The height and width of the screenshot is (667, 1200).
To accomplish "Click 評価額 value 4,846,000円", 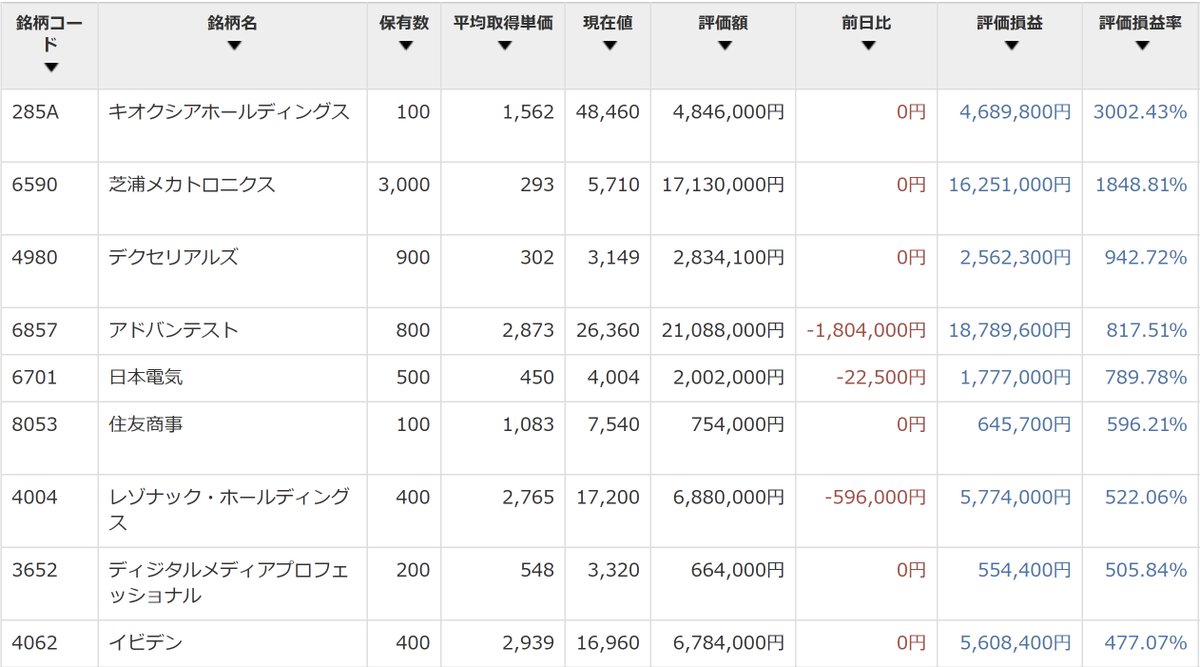I will (729, 112).
